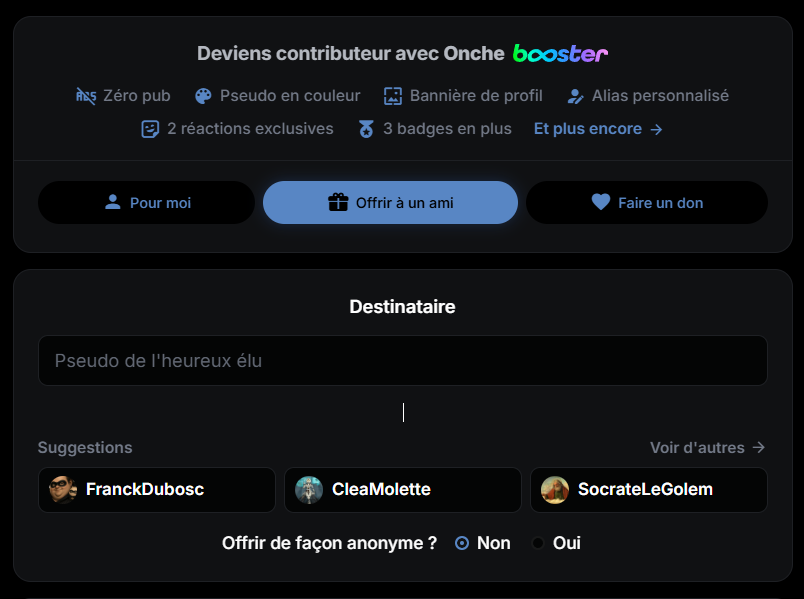This screenshot has width=804, height=599.
Task: Click SocrateLeGolem's avatar thumbnail
Action: point(555,490)
